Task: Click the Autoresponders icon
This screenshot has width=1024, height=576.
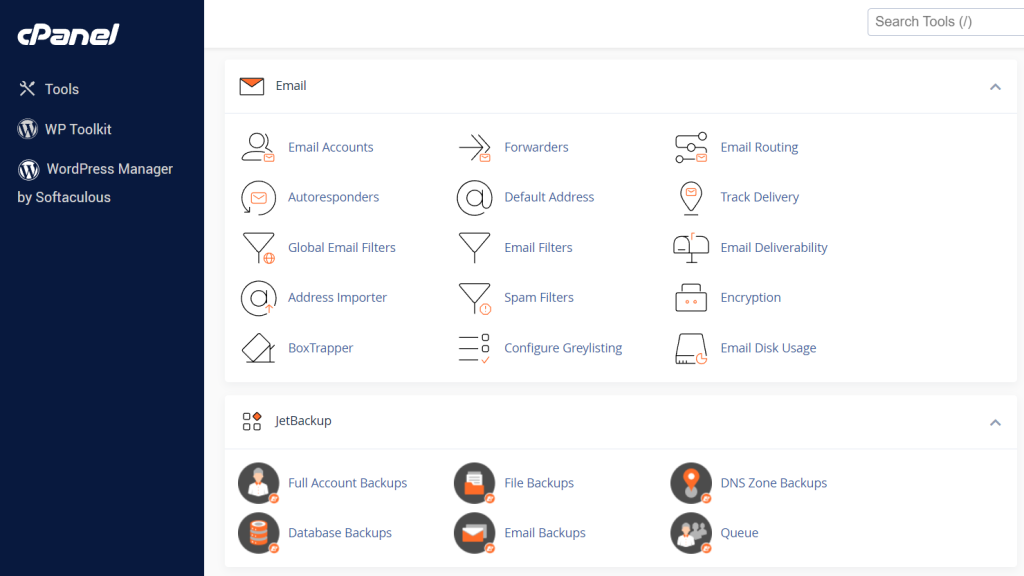Action: click(x=258, y=197)
